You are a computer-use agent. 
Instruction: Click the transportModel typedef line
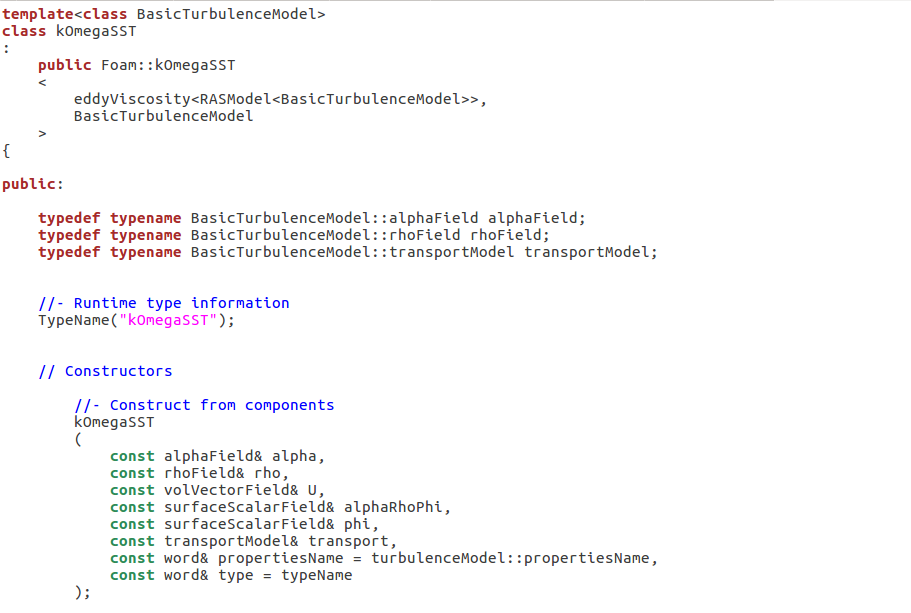[348, 252]
